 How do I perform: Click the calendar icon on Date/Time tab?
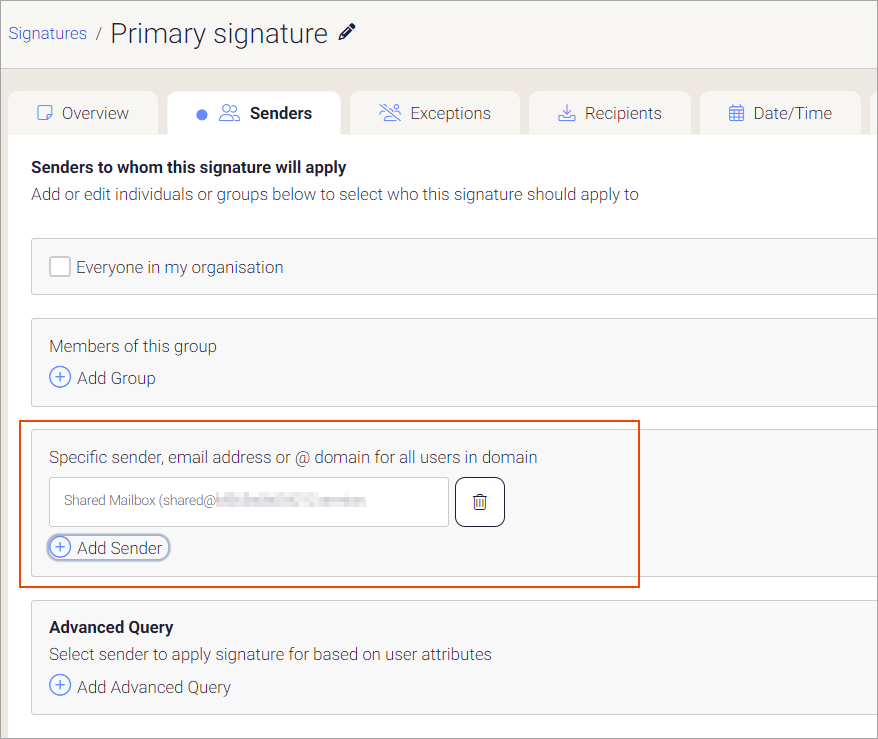click(x=736, y=113)
